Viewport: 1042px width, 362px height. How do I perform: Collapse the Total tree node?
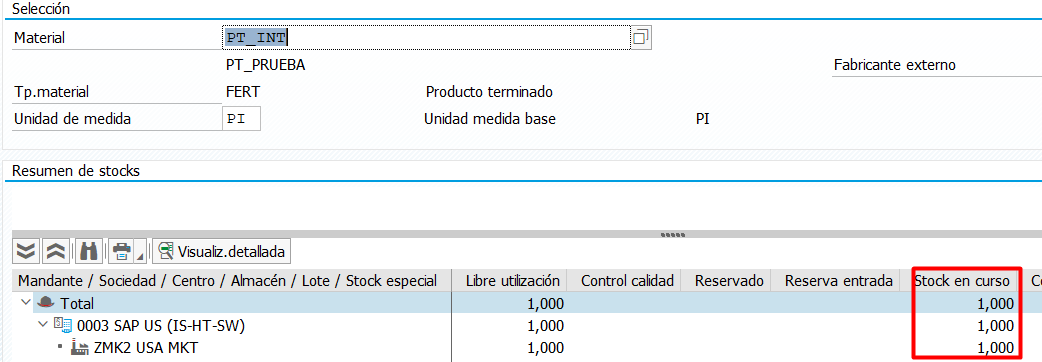(x=26, y=302)
